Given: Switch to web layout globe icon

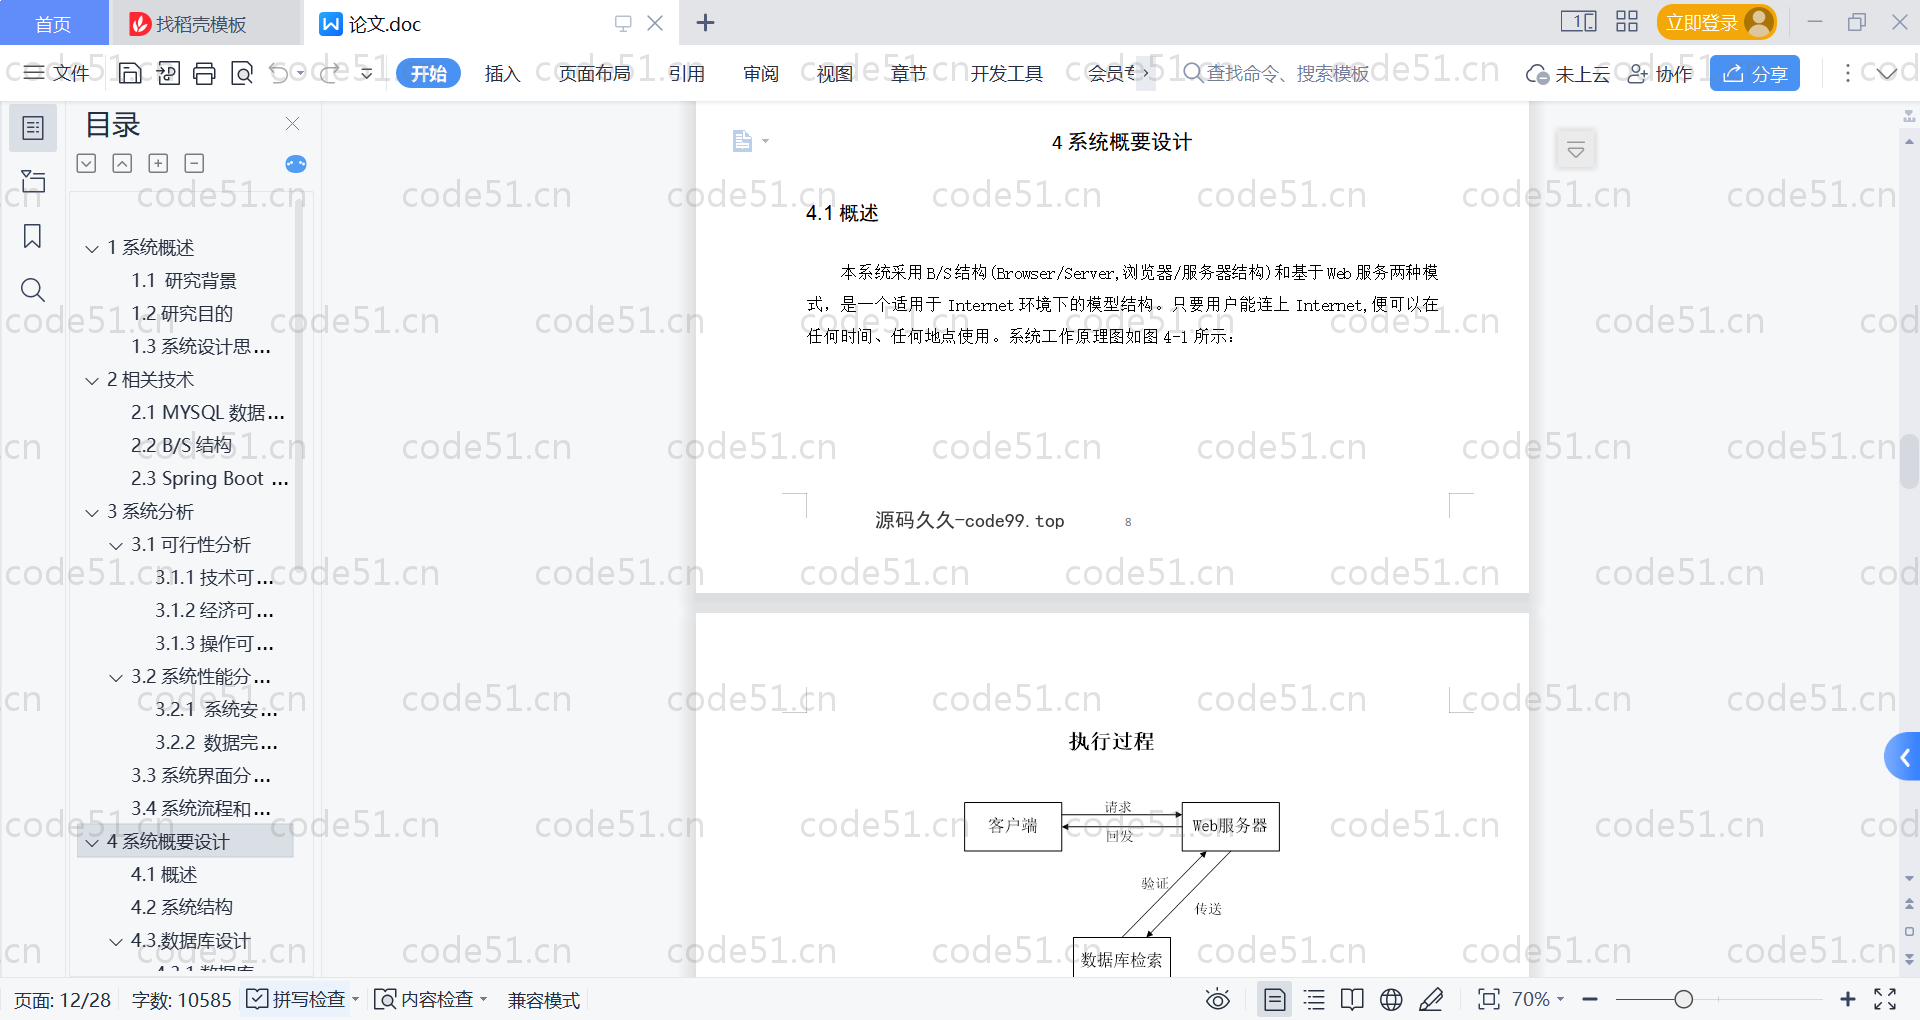Looking at the screenshot, I should pyautogui.click(x=1391, y=999).
